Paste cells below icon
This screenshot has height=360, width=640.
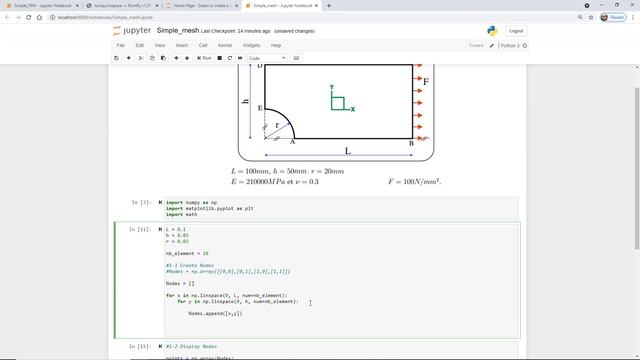click(x=163, y=58)
